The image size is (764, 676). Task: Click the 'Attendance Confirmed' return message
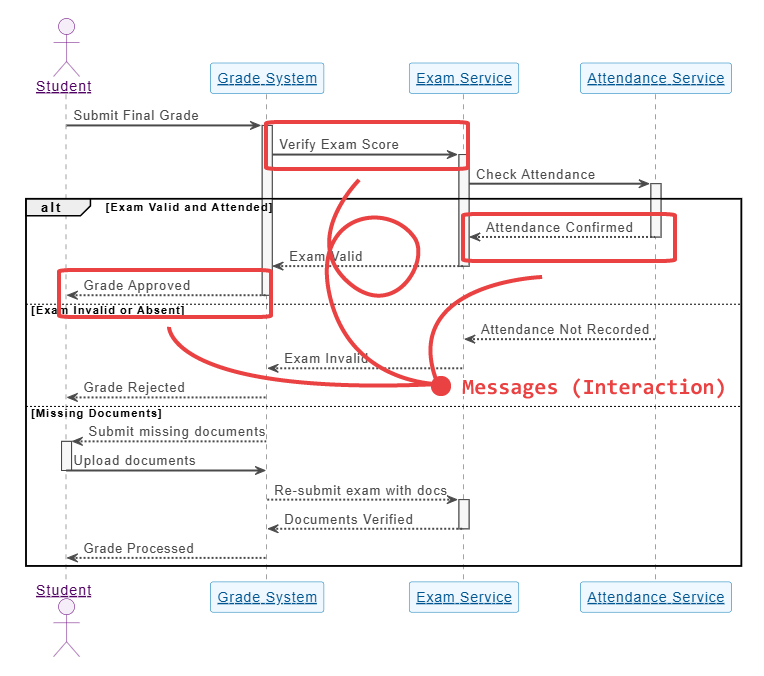(x=559, y=227)
